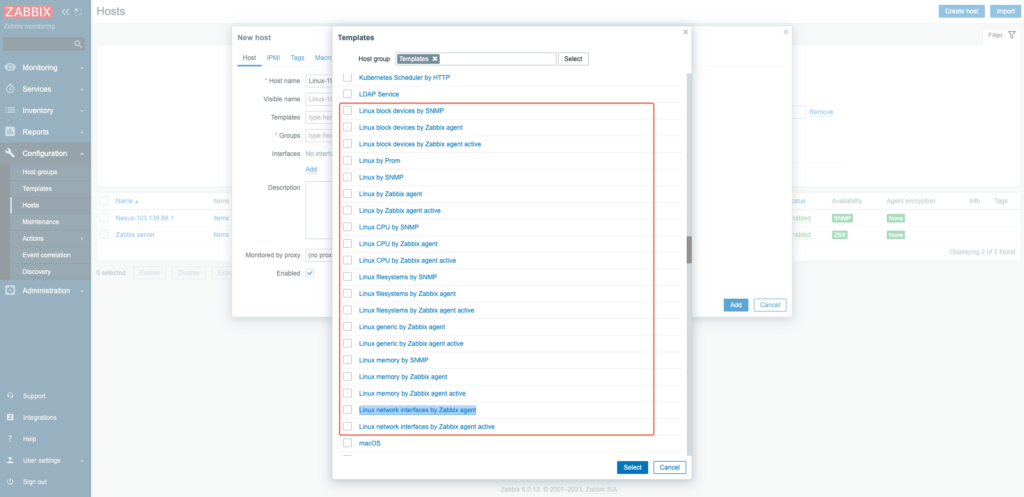Click Select button next to Host group

[573, 59]
